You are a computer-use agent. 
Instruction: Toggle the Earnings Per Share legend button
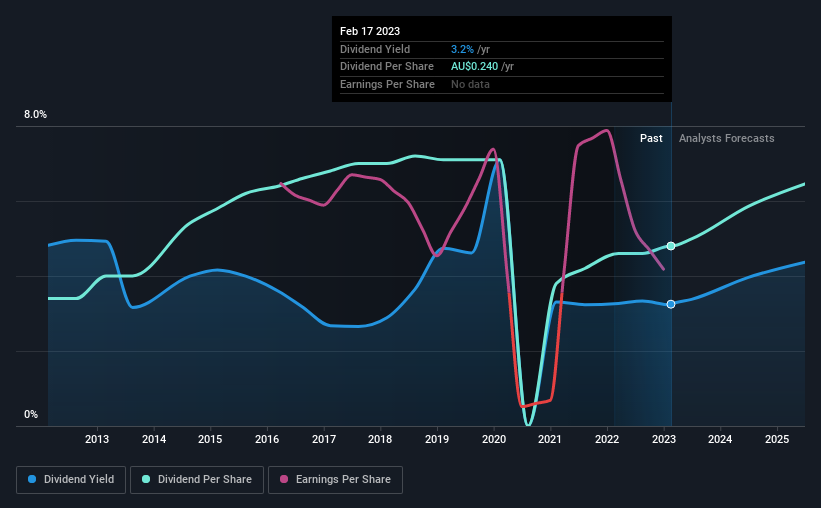coord(335,480)
